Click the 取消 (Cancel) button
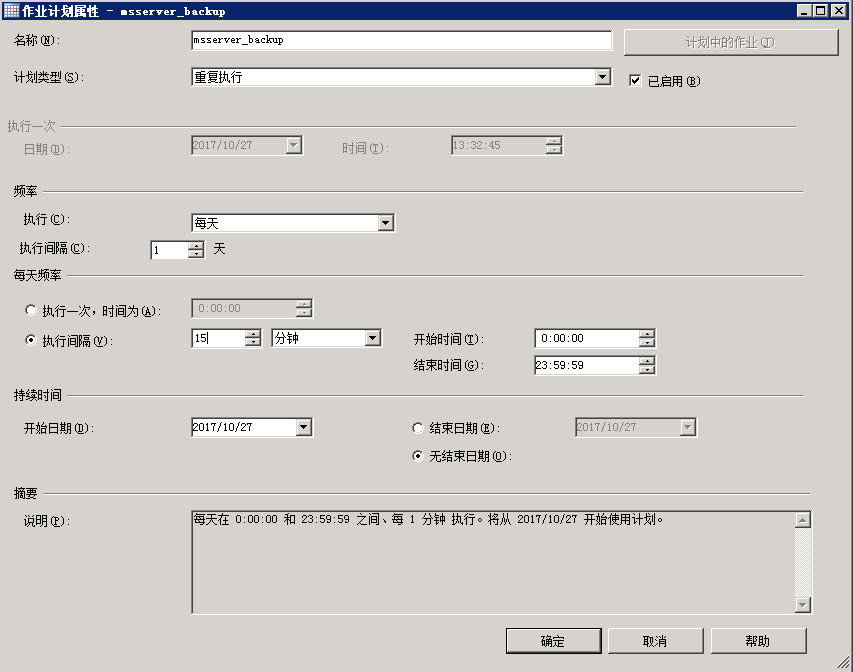This screenshot has height=672, width=853. click(x=656, y=641)
